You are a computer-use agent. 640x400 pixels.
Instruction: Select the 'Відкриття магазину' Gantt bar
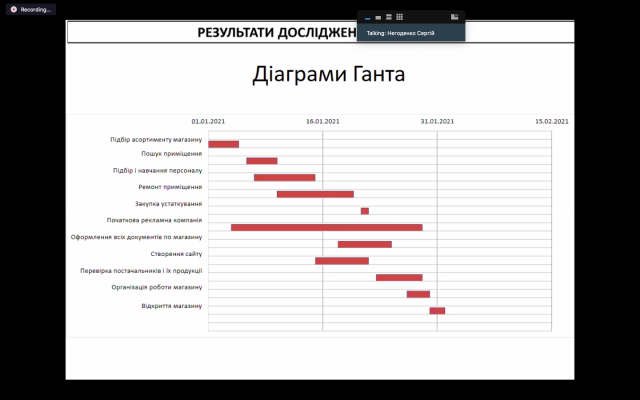(437, 311)
